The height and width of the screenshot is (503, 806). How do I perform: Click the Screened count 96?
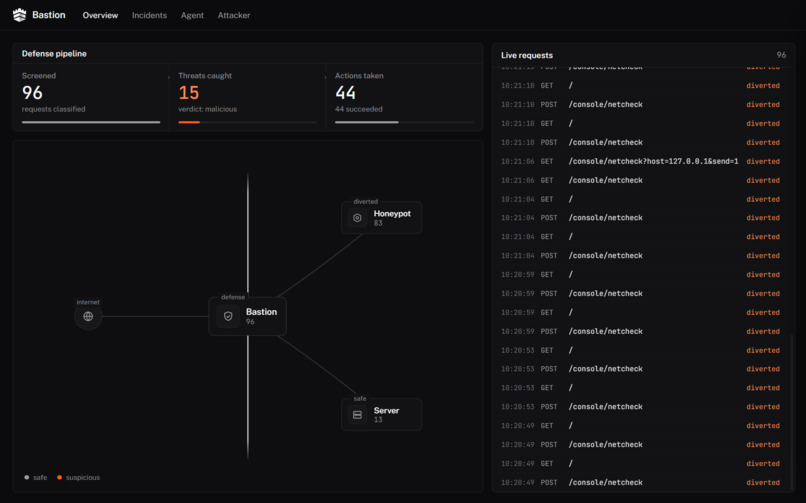(32, 92)
